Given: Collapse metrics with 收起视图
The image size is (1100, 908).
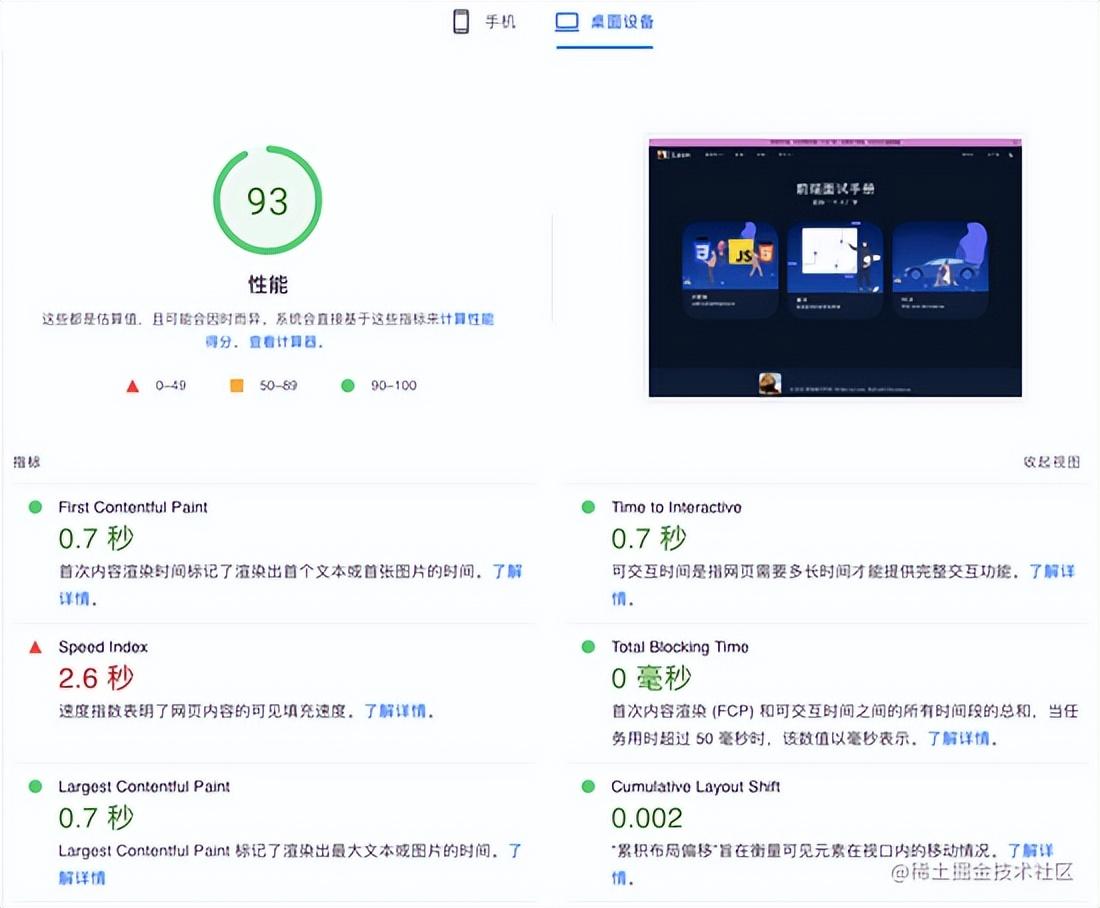Looking at the screenshot, I should 1051,462.
